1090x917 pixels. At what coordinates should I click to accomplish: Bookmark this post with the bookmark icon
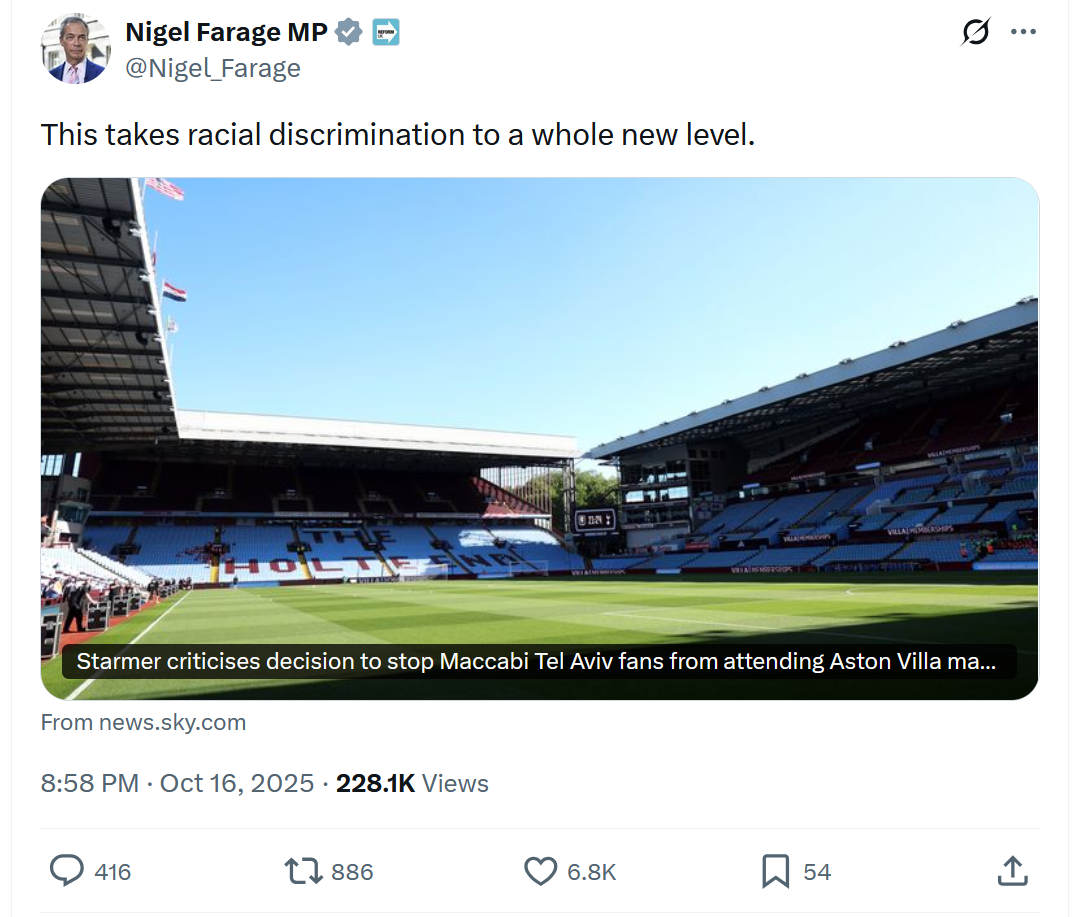[x=776, y=871]
